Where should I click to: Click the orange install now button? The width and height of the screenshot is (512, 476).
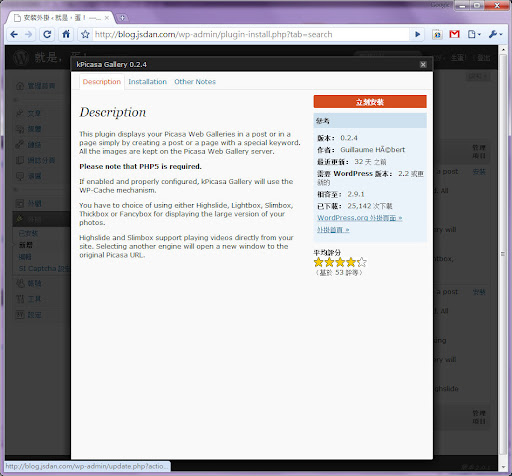click(x=370, y=102)
